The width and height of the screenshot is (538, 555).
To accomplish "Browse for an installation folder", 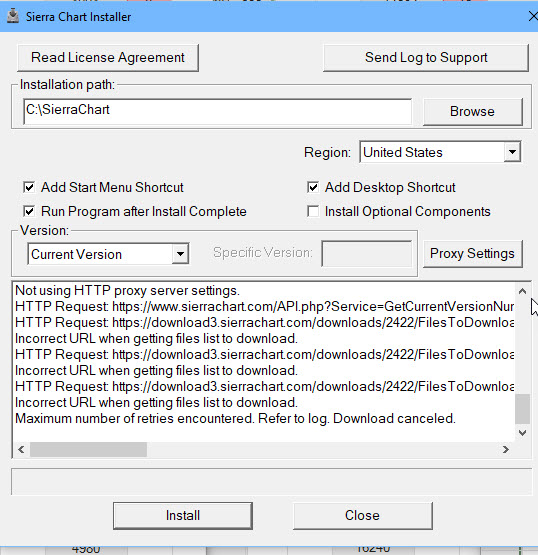I will coord(472,111).
